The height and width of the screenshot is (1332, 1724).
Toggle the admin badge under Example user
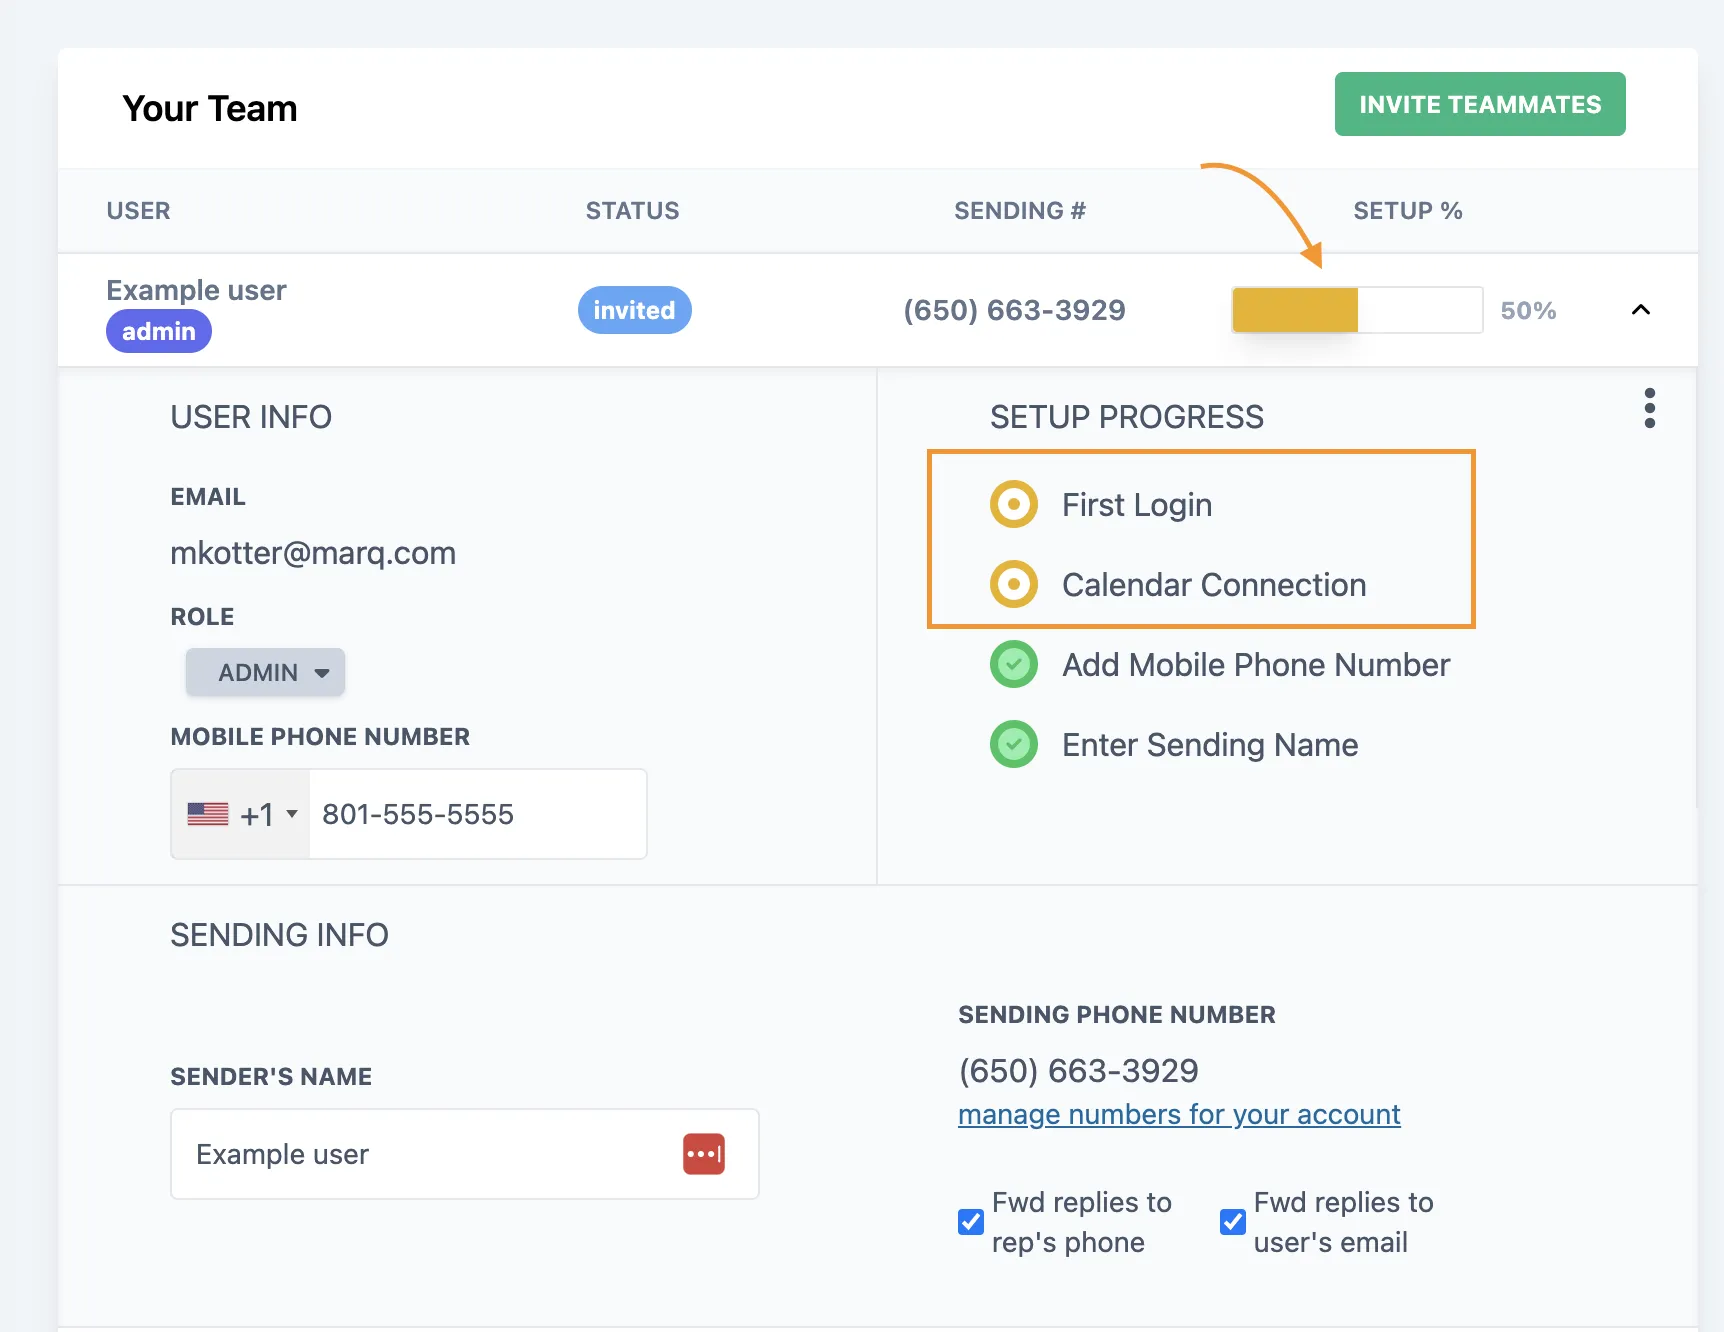[158, 331]
